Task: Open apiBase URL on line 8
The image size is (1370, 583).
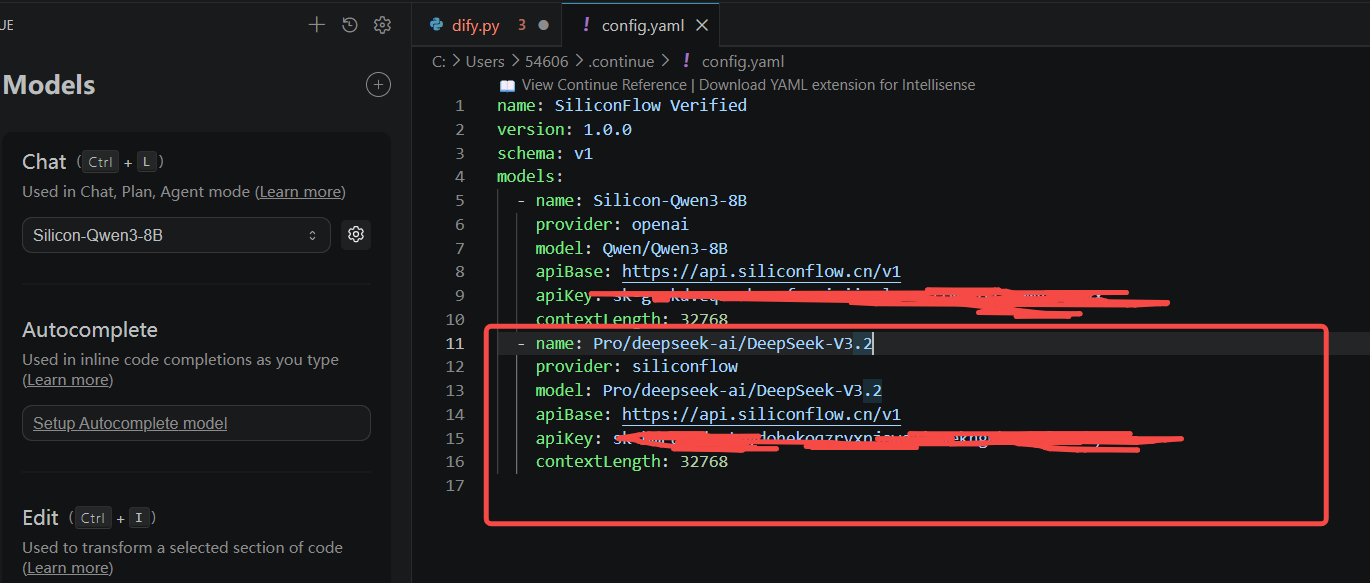Action: coord(761,271)
